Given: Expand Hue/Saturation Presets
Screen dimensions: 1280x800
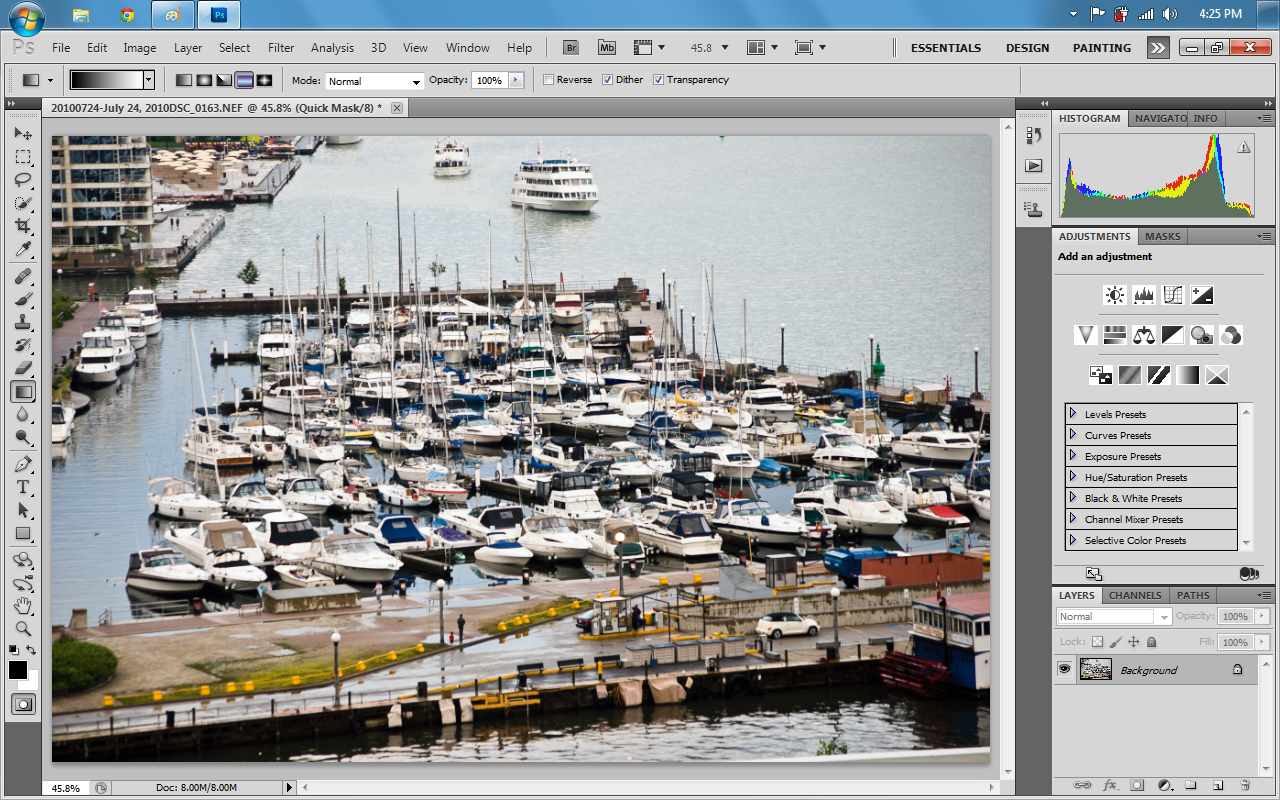Looking at the screenshot, I should [1073, 476].
